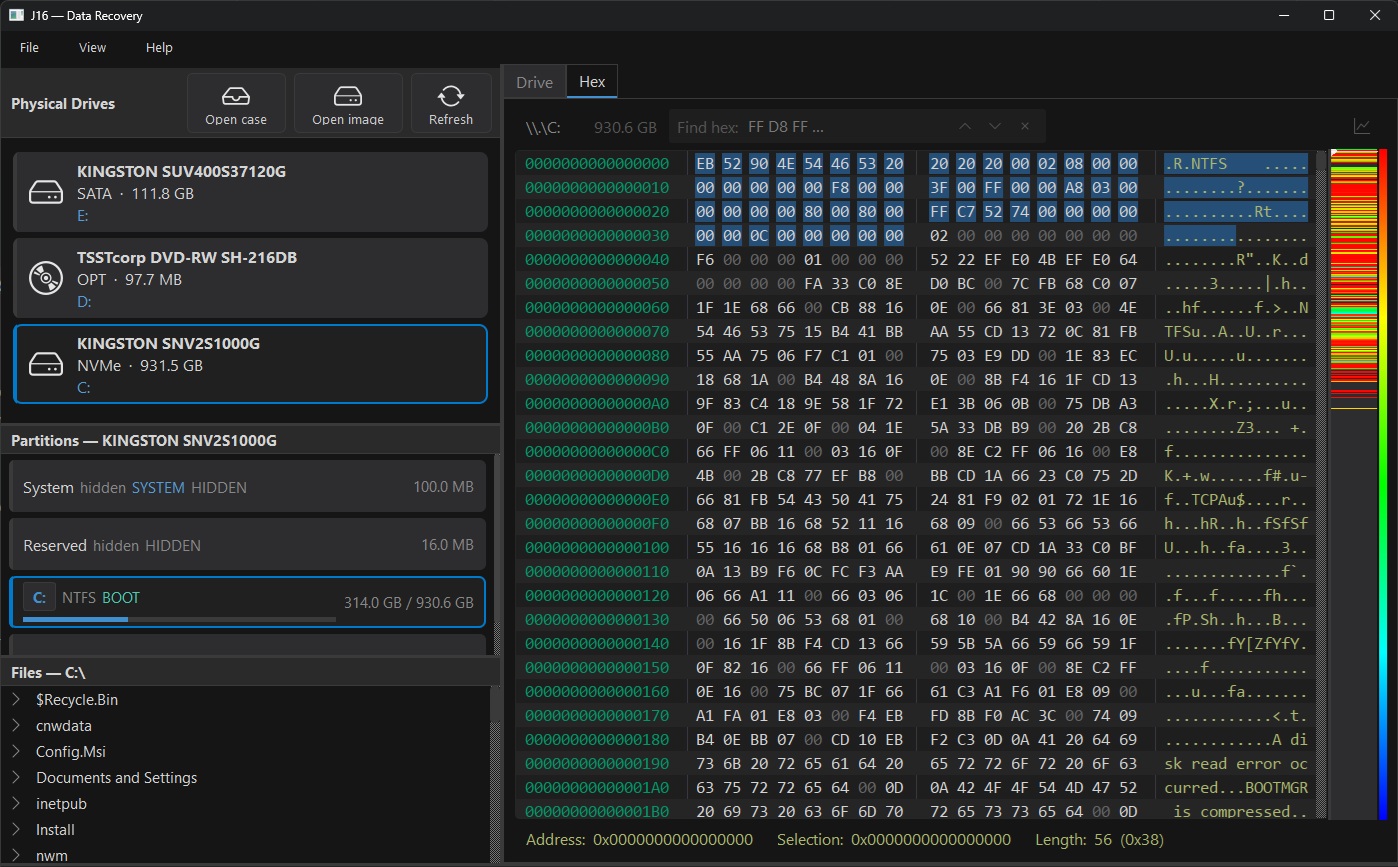Image resolution: width=1398 pixels, height=867 pixels.
Task: Open the statistics chart icon
Action: tap(1362, 127)
